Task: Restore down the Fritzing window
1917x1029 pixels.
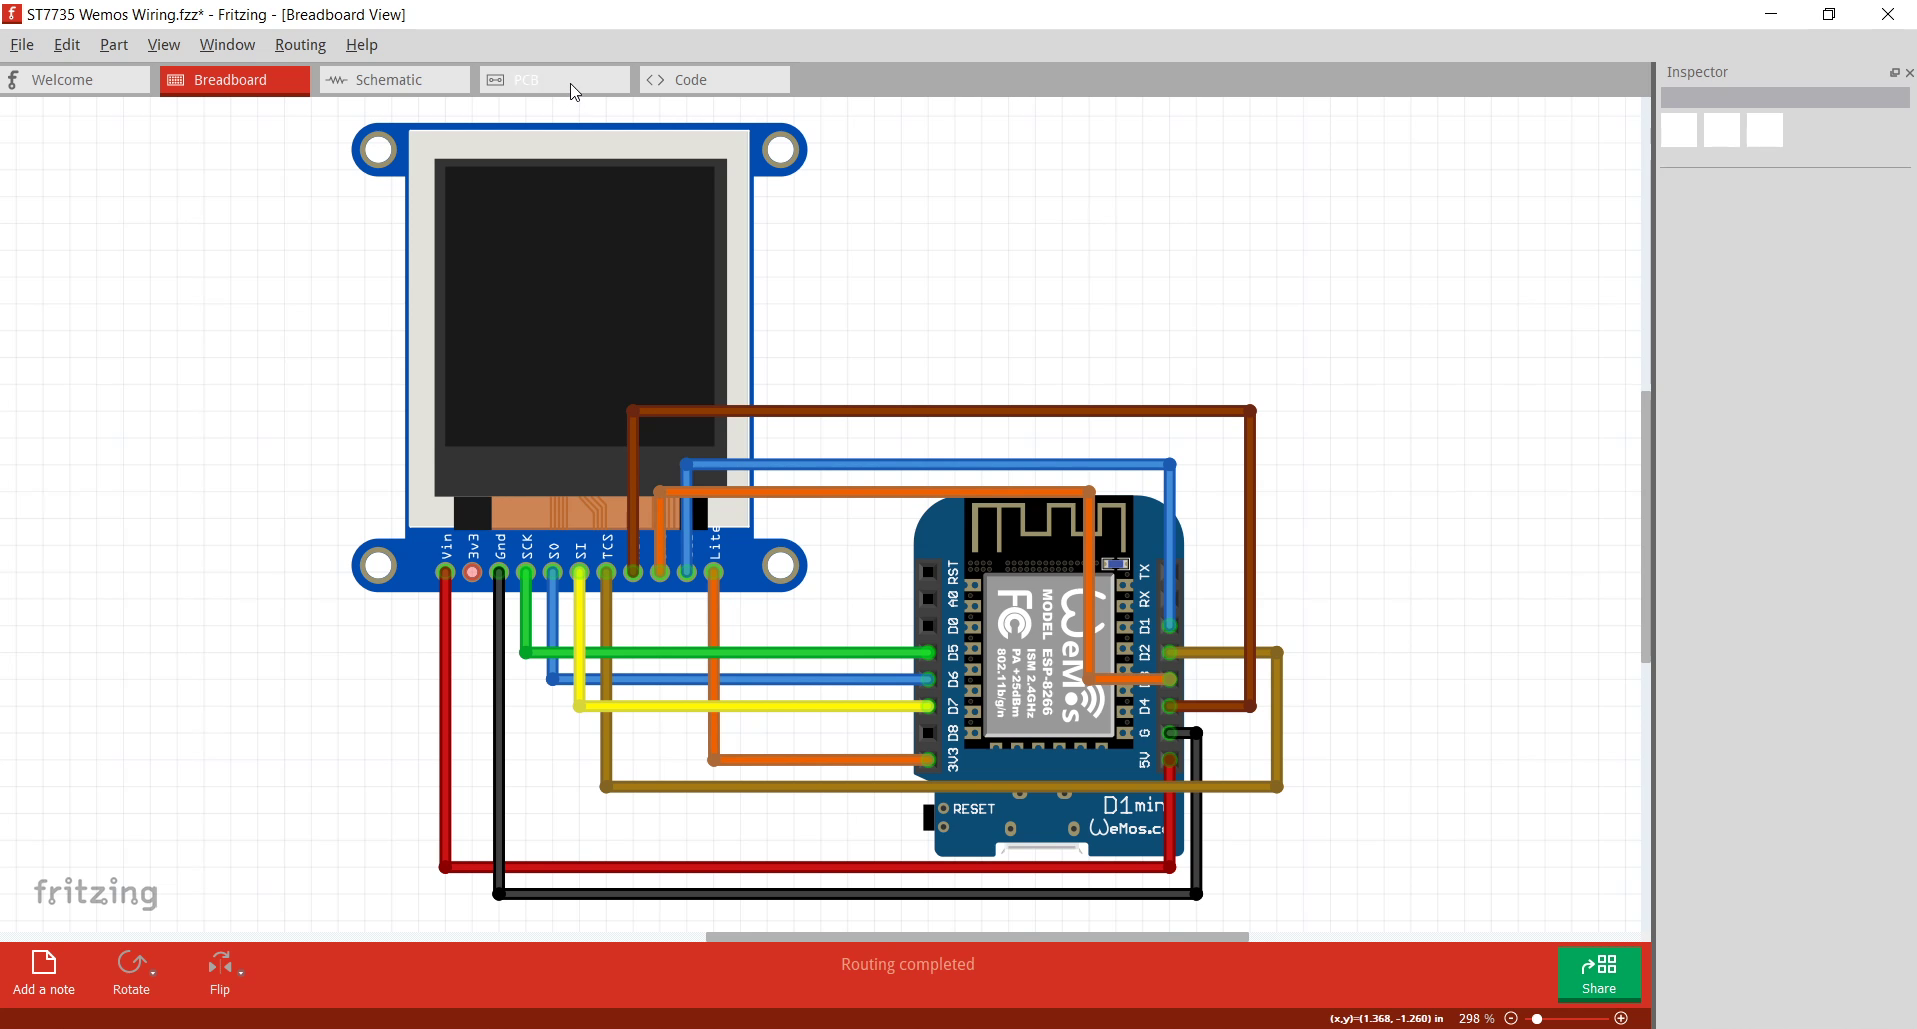Action: [1829, 14]
